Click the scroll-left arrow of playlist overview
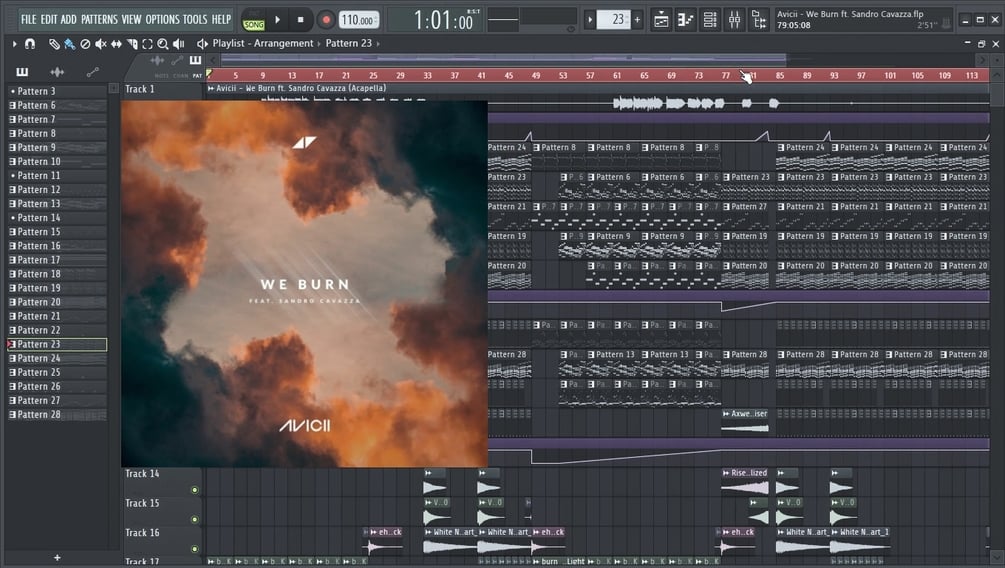Image resolution: width=1005 pixels, height=568 pixels. point(214,60)
